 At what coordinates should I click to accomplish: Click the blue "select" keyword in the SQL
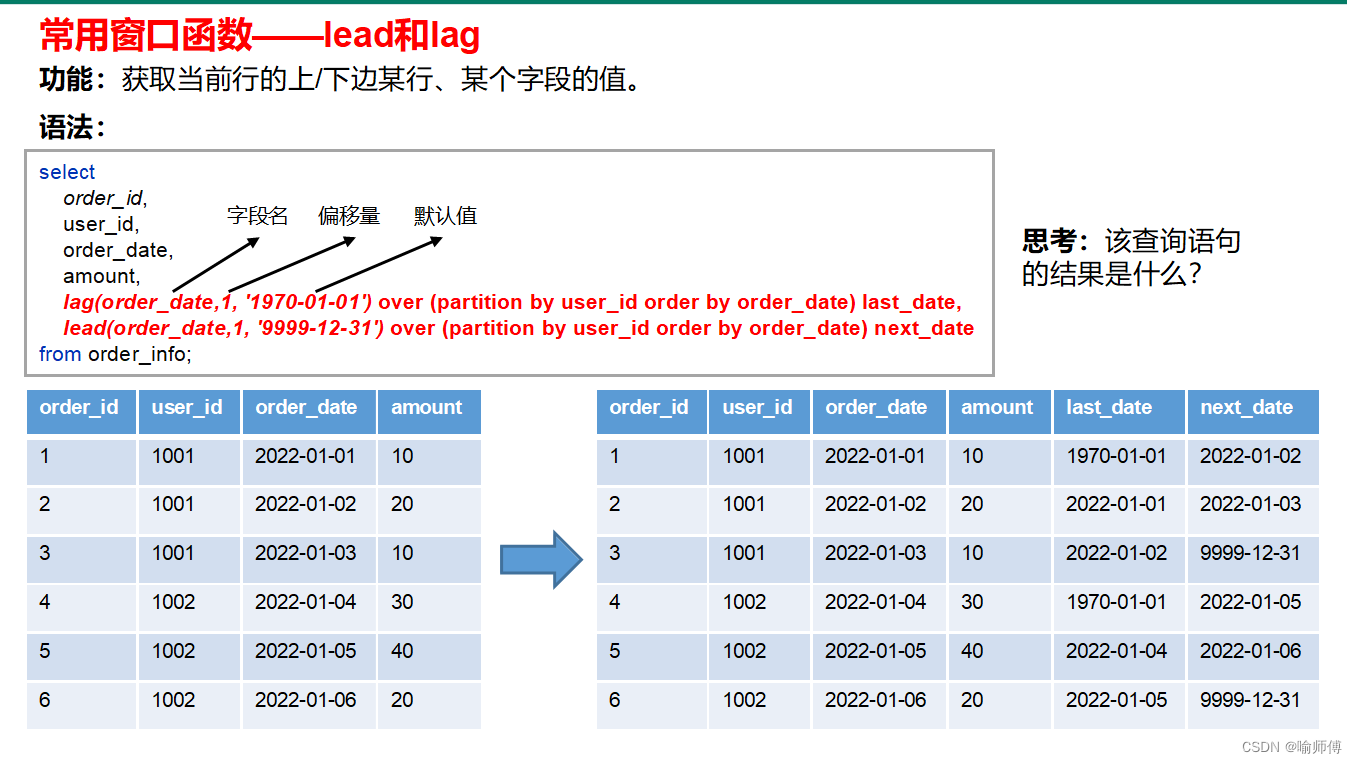click(x=67, y=172)
